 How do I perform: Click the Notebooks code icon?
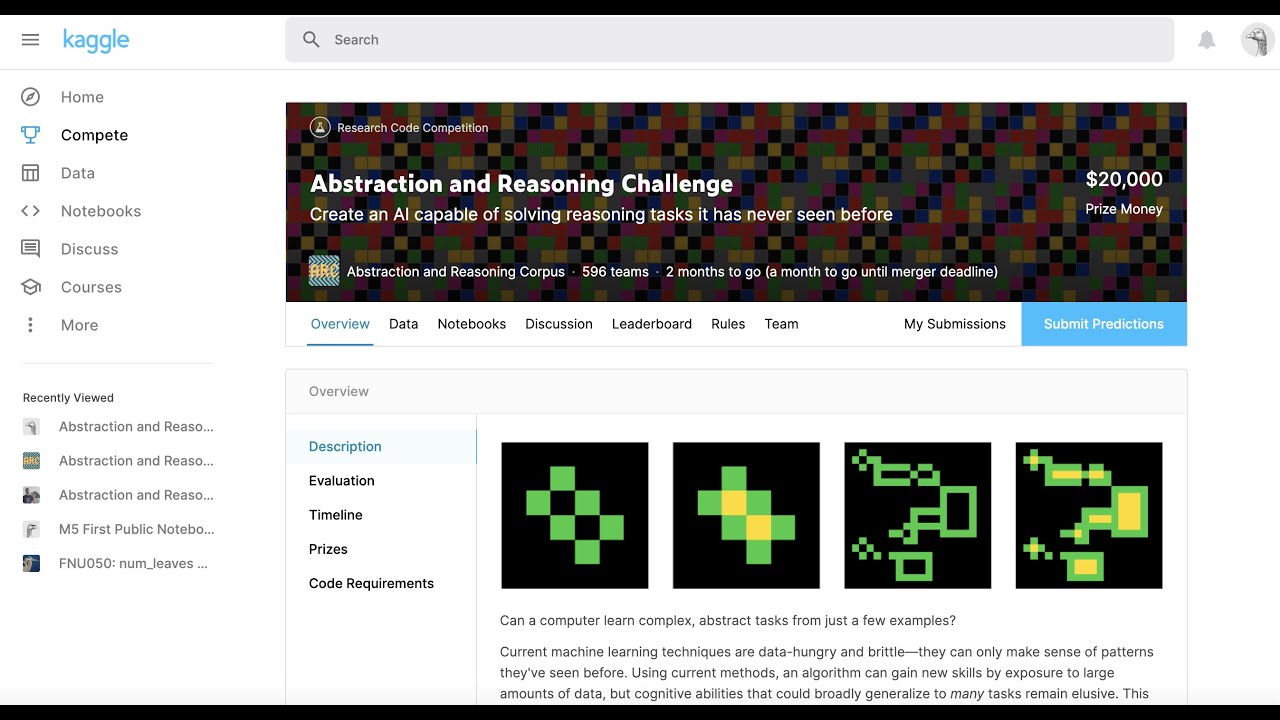31,211
